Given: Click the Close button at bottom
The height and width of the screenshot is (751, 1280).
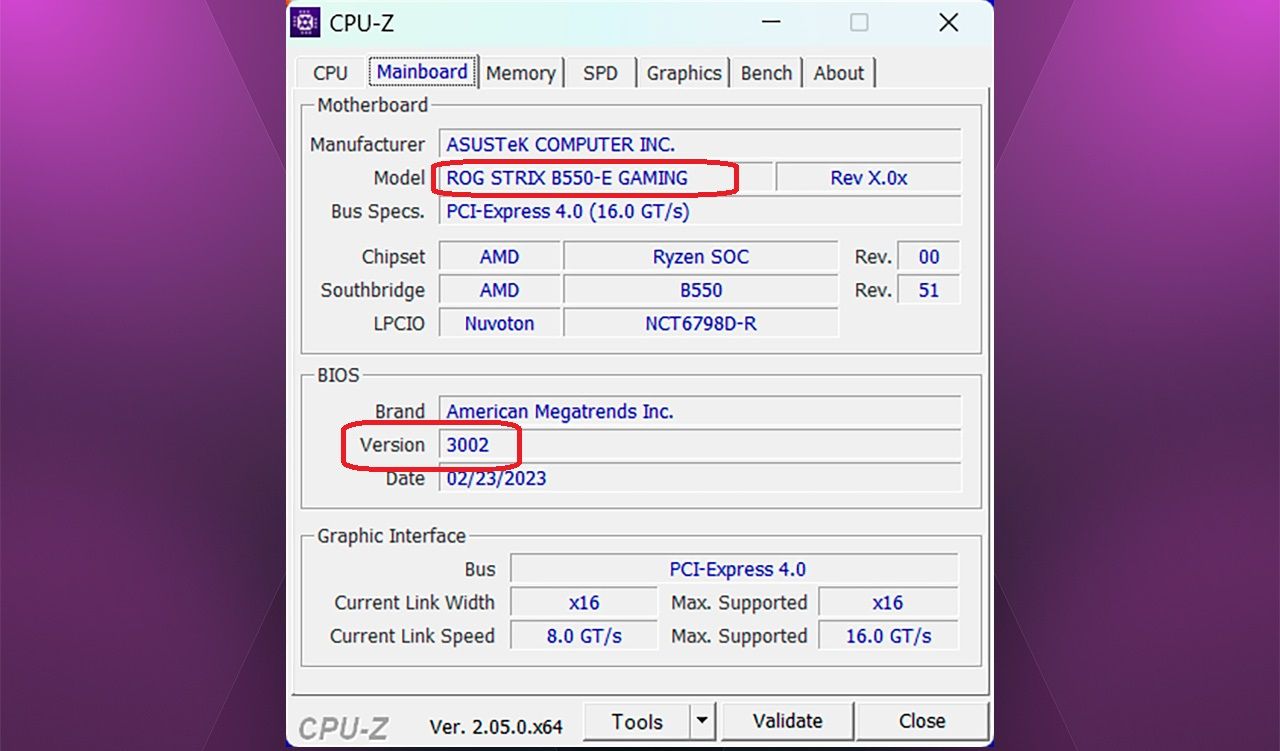Looking at the screenshot, I should coord(921,721).
